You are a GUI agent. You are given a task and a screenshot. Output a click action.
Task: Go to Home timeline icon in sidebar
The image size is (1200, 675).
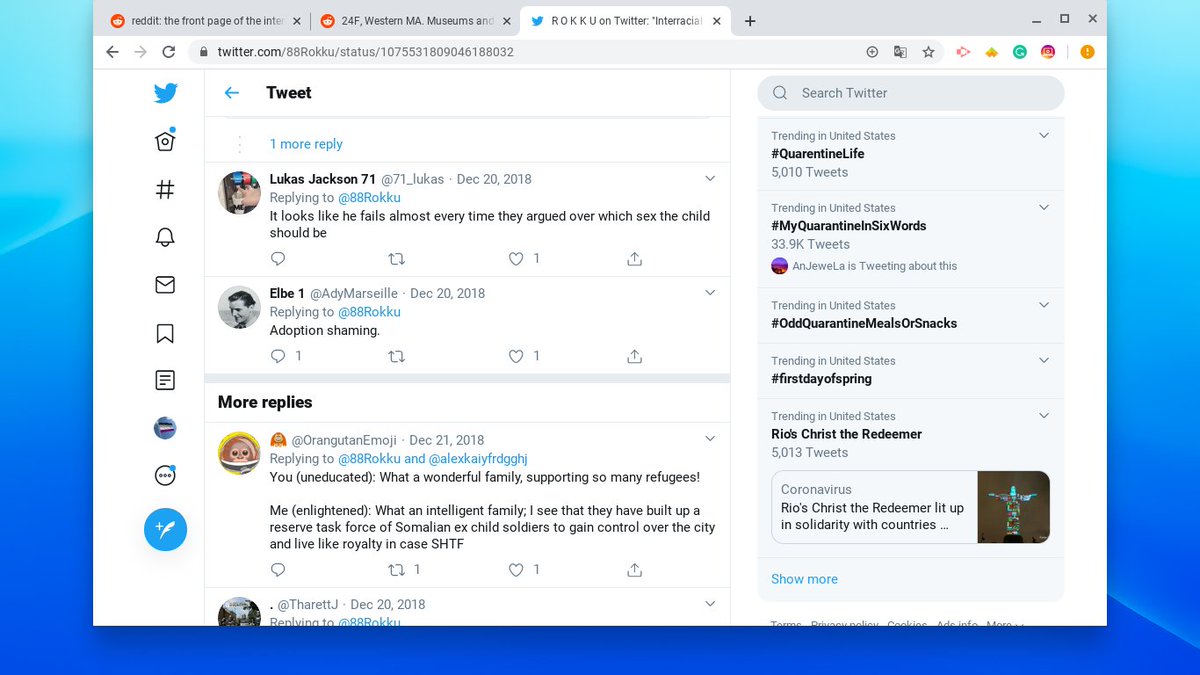[x=166, y=141]
